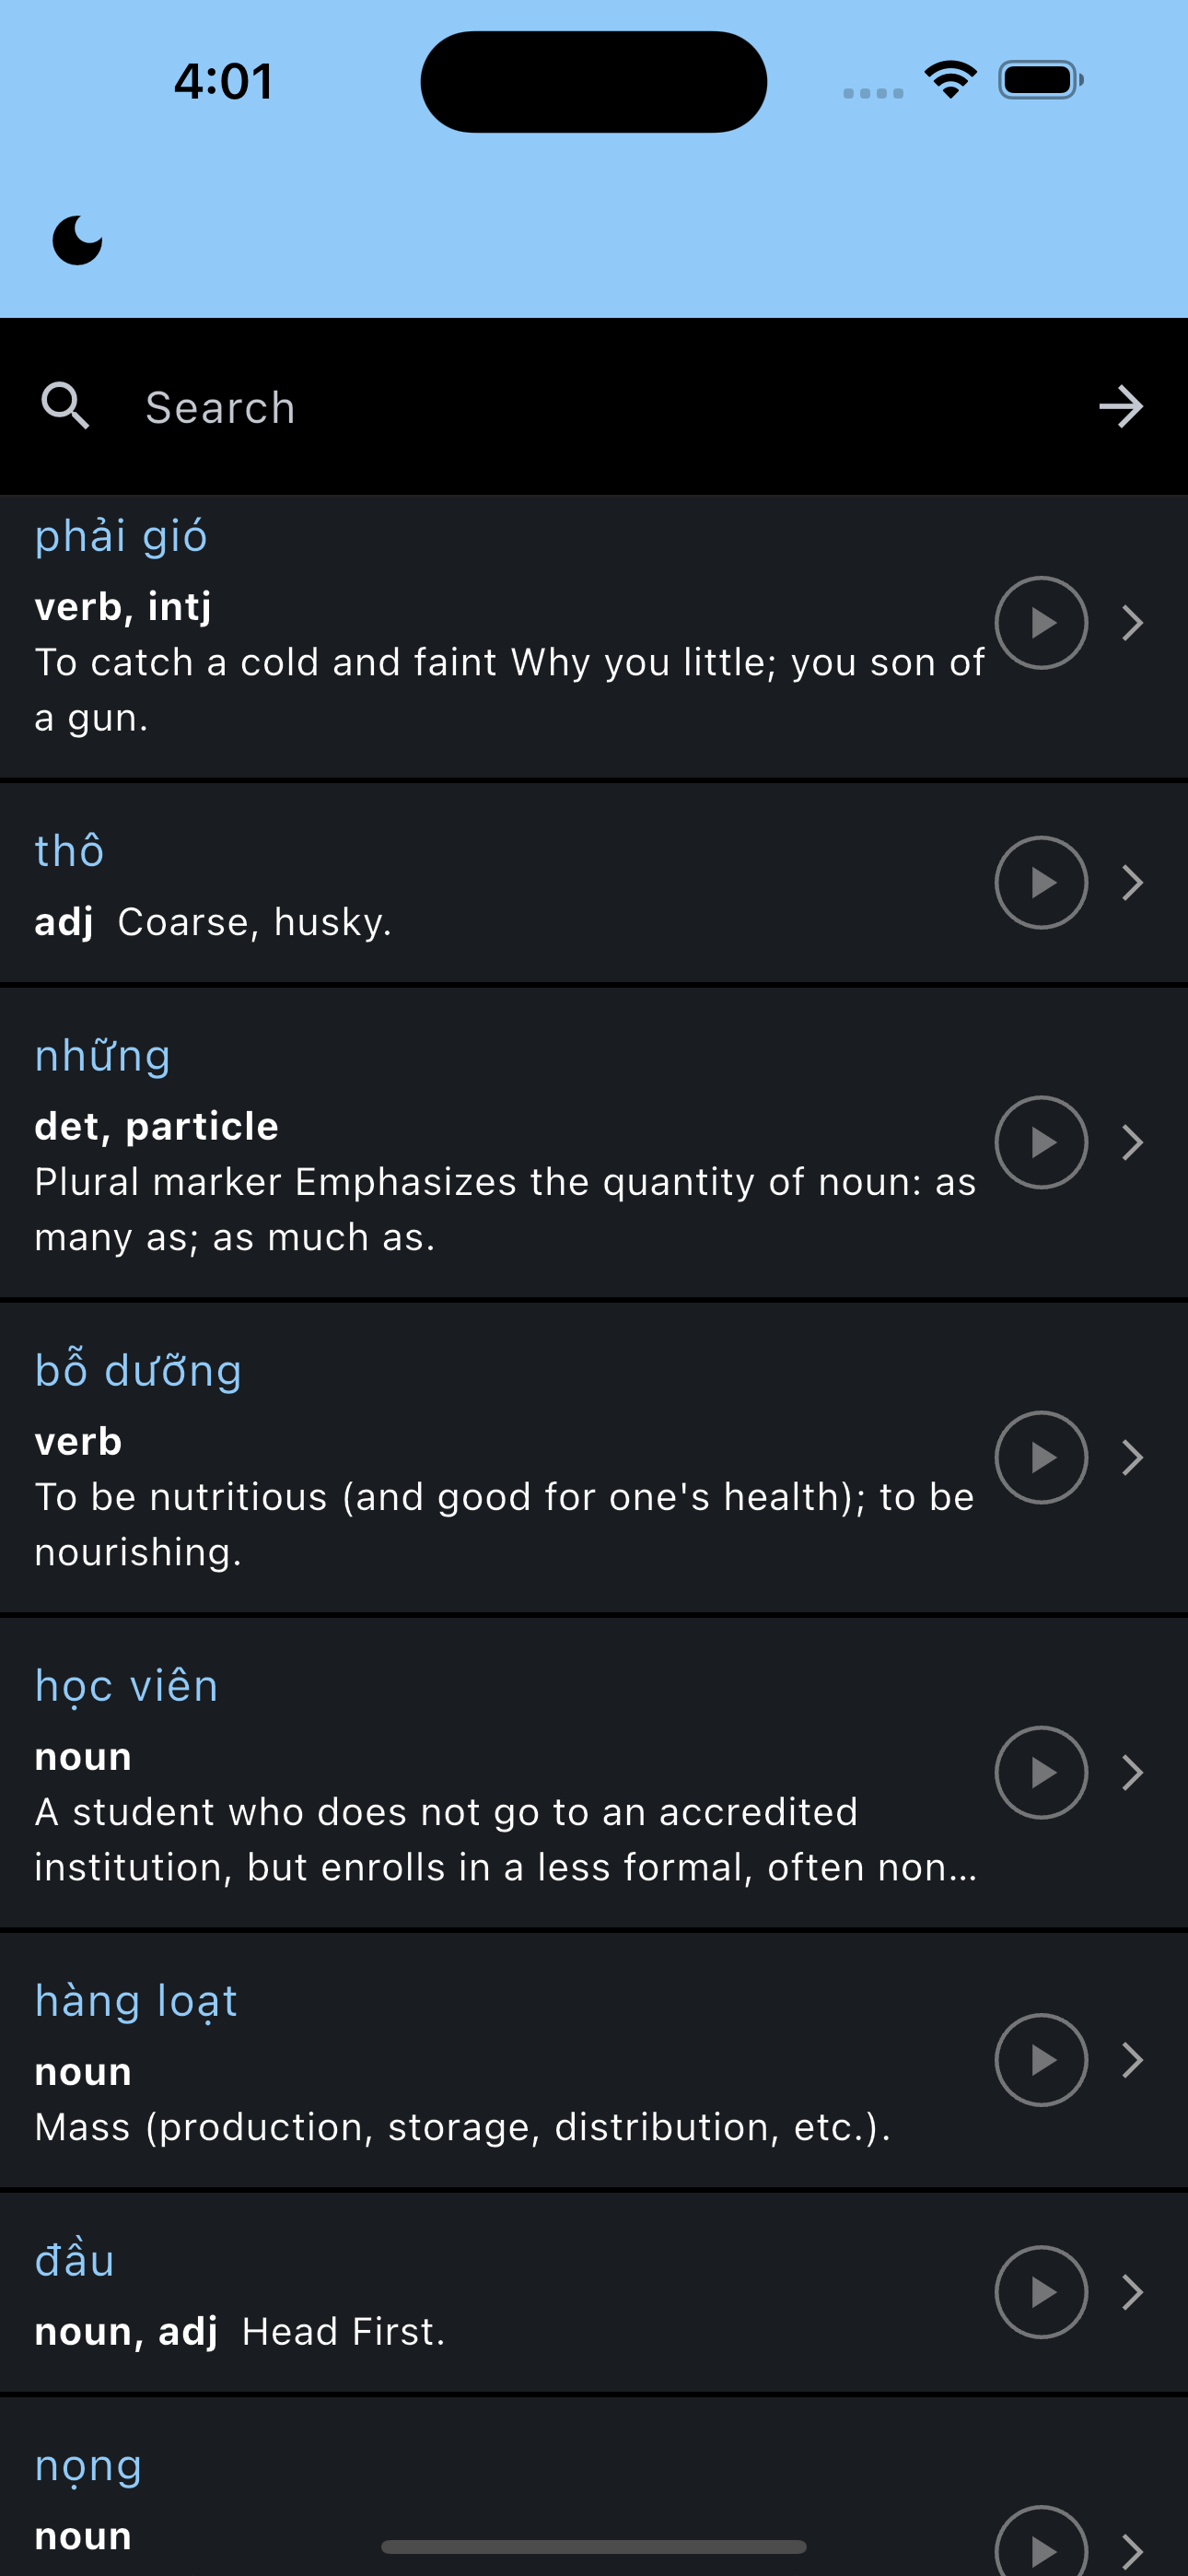Expand bổ dưỡng details chevron
The width and height of the screenshot is (1188, 2576).
[1132, 1457]
